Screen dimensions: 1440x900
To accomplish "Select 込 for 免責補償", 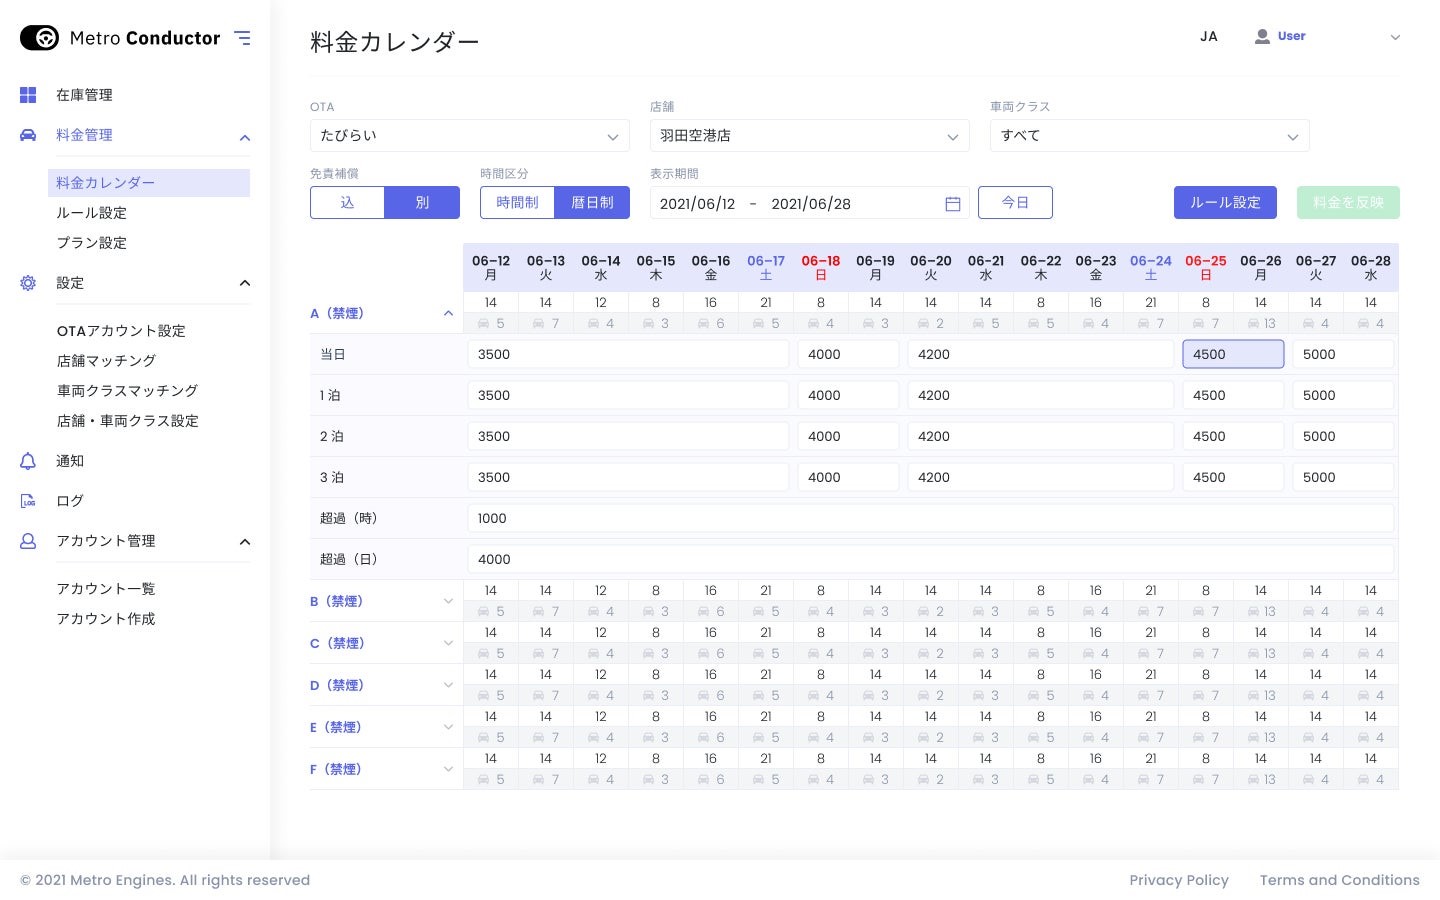I will point(347,202).
